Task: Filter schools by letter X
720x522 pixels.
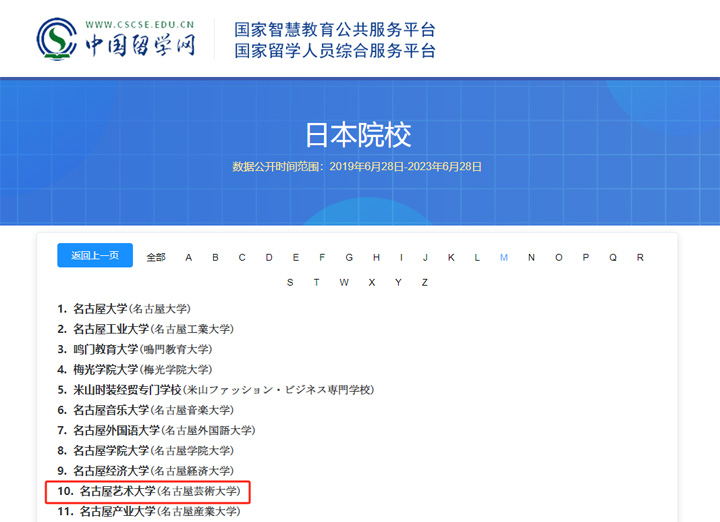Action: [x=371, y=282]
